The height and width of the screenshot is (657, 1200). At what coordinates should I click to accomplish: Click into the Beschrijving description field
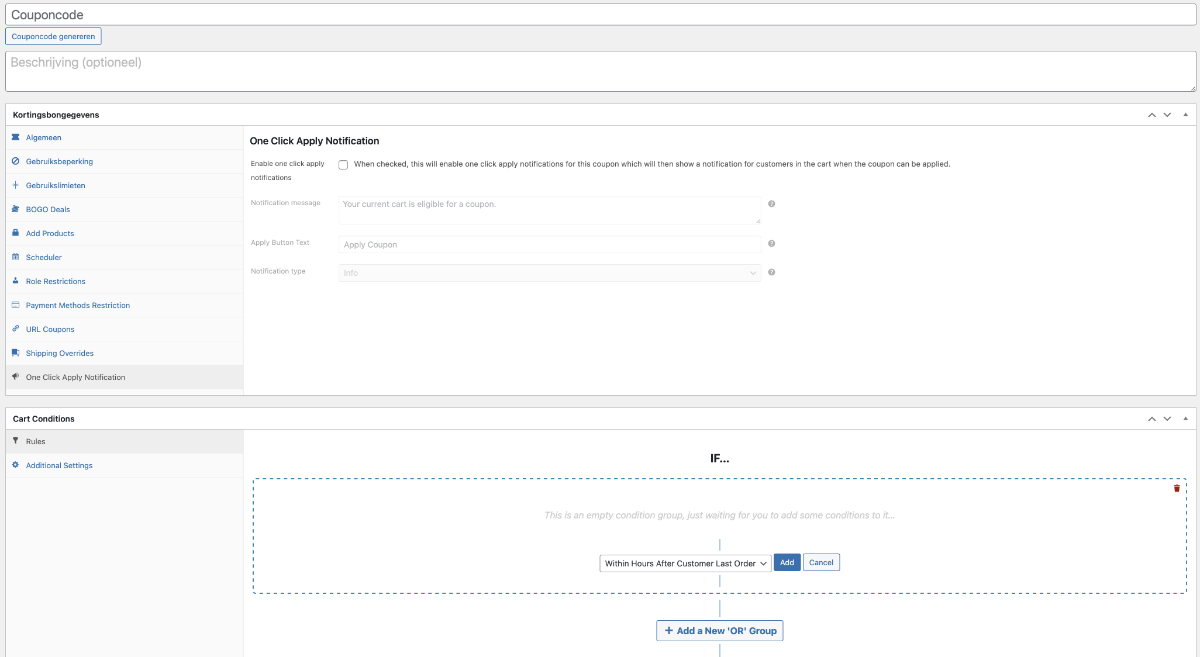coord(600,71)
